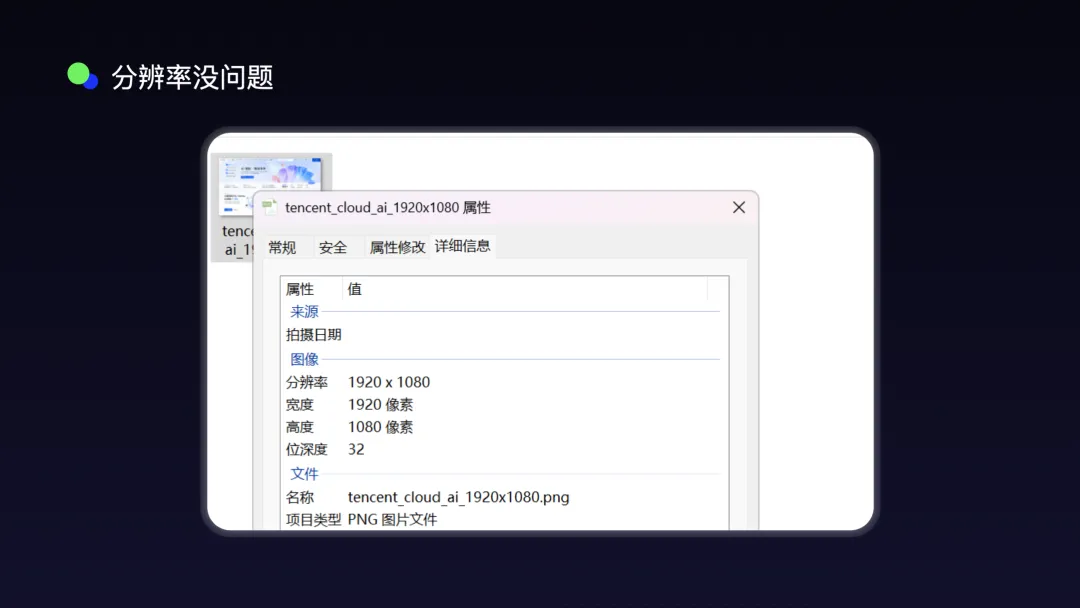Select the 来源 section heading
This screenshot has width=1080, height=608.
click(x=304, y=312)
